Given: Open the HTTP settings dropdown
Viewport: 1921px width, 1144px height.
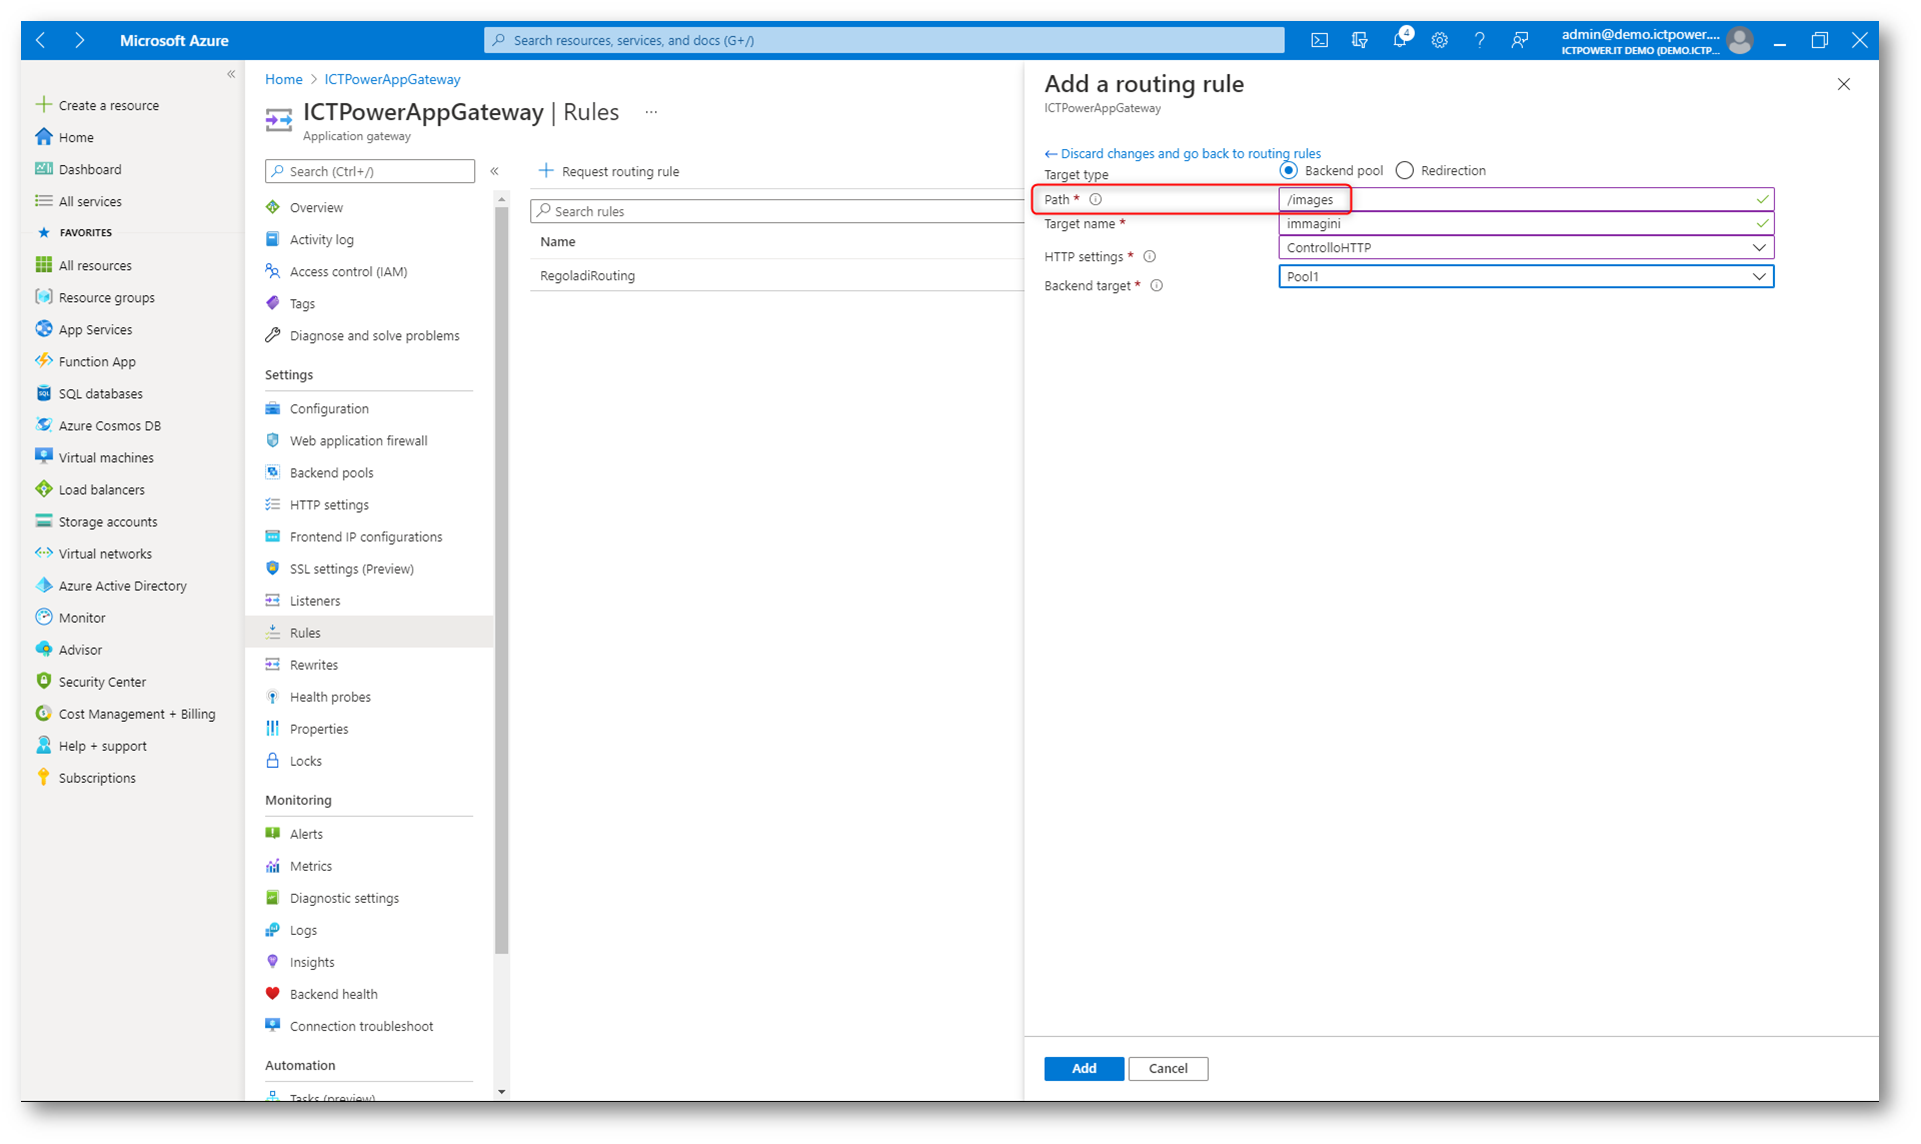Looking at the screenshot, I should tap(1526, 247).
